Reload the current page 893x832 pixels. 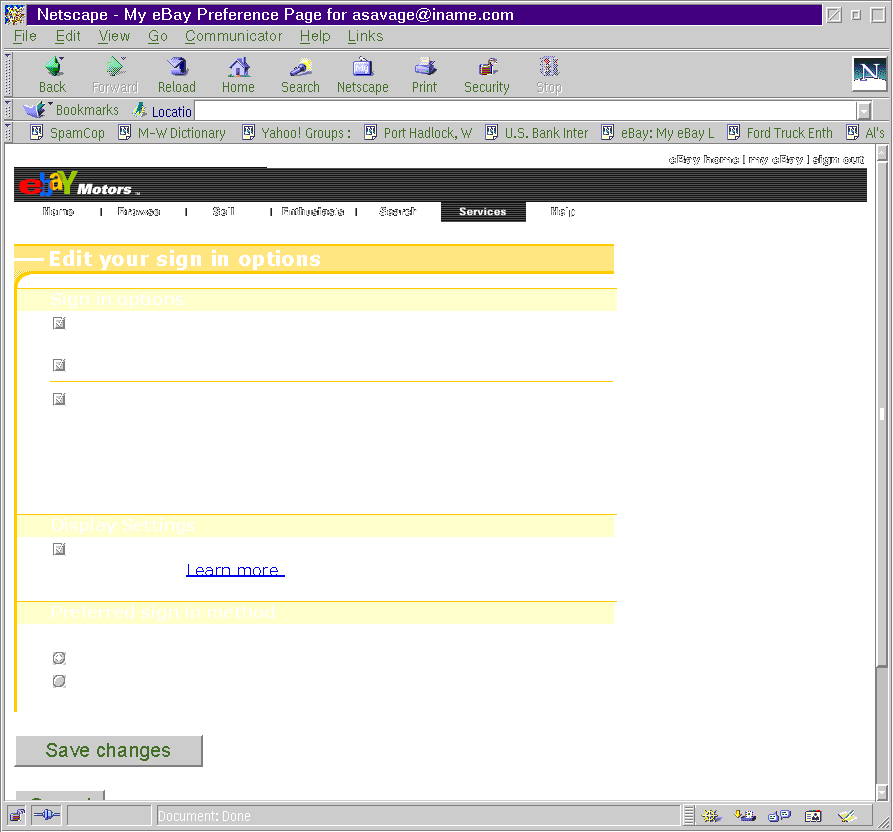pos(177,68)
